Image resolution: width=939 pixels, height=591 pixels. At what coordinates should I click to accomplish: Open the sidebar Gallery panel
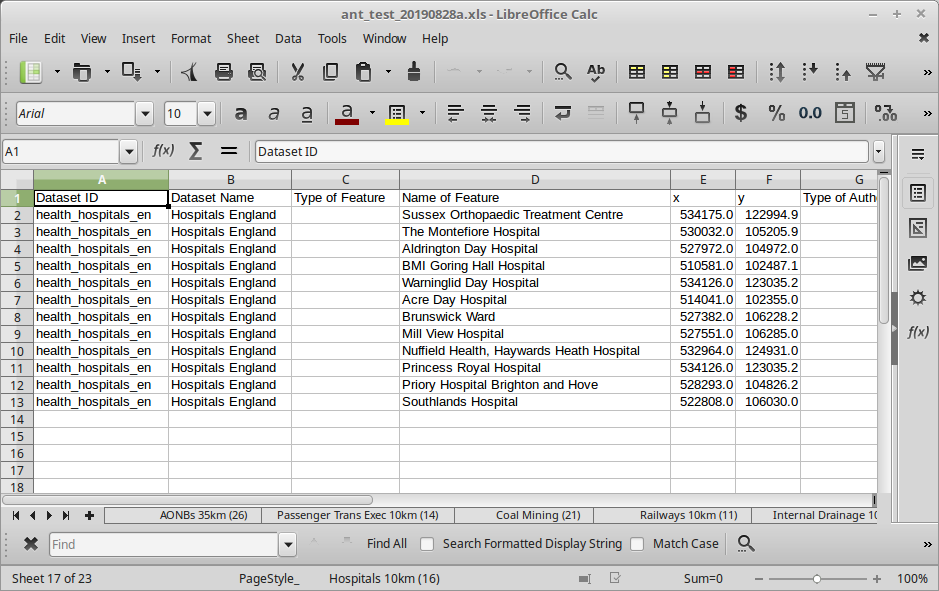[917, 263]
